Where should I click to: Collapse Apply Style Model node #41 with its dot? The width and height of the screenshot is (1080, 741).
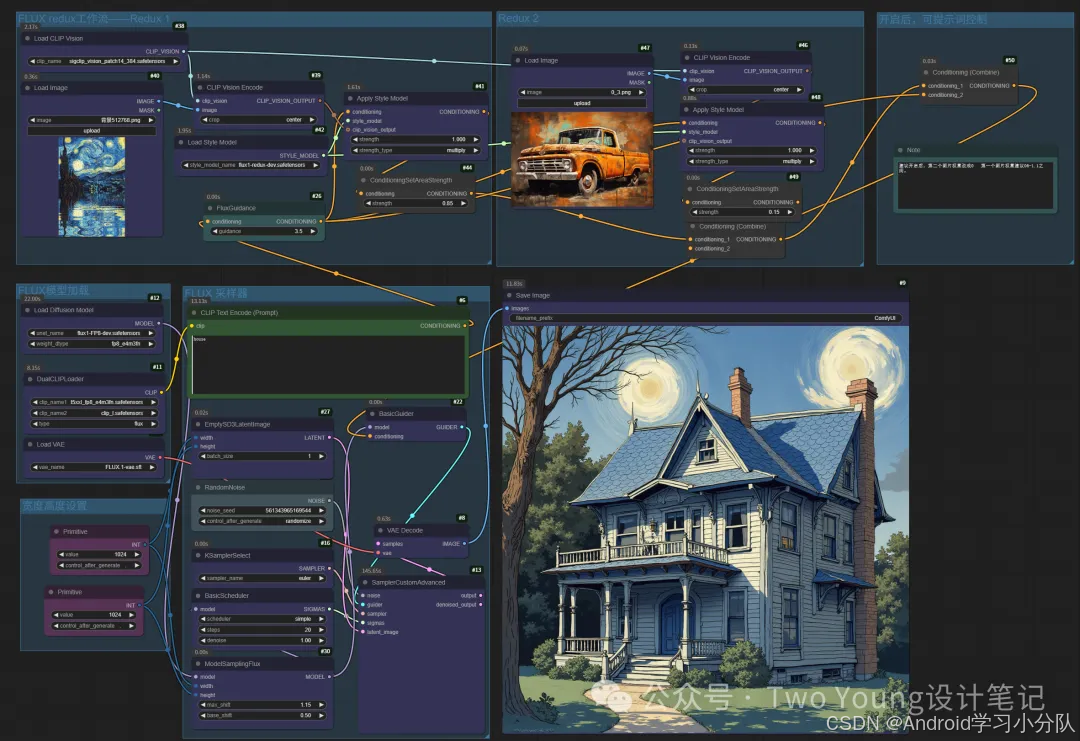point(350,98)
